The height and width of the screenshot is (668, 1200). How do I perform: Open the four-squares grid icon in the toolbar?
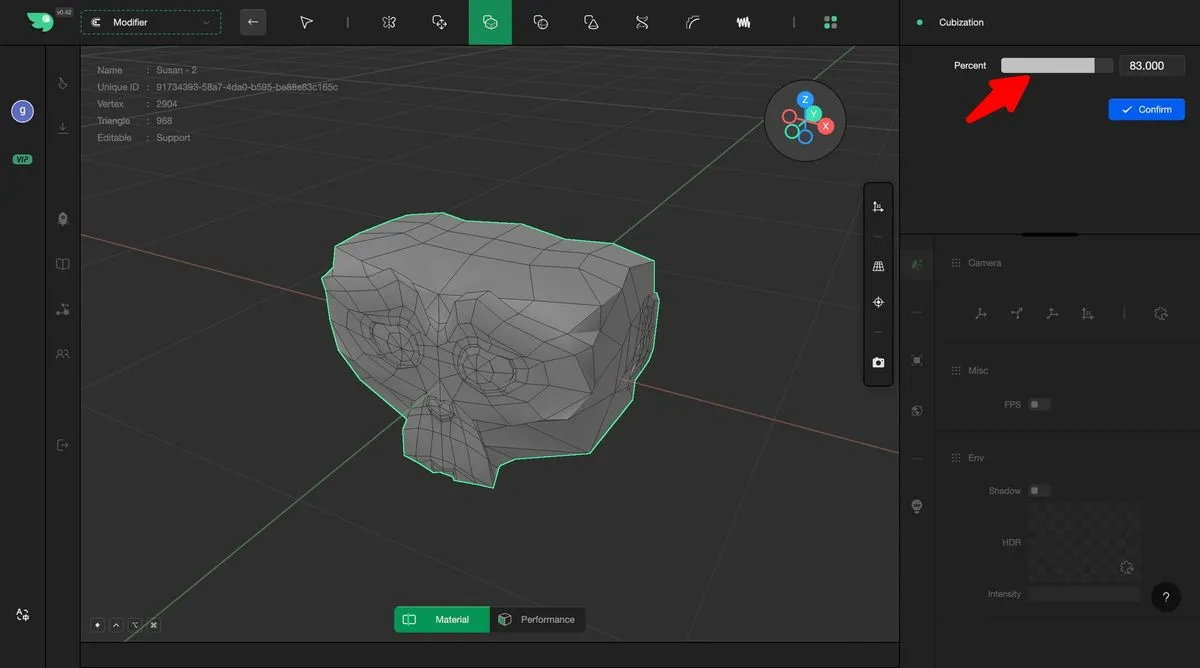tap(830, 22)
